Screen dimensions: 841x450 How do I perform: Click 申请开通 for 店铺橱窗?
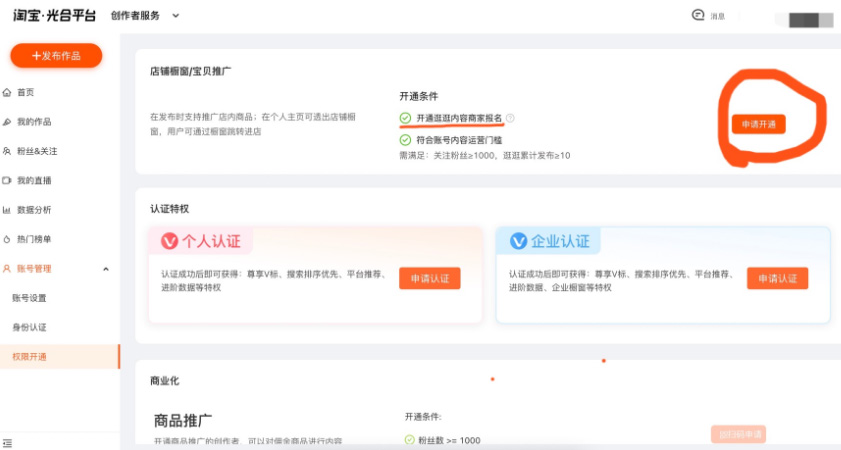(758, 124)
